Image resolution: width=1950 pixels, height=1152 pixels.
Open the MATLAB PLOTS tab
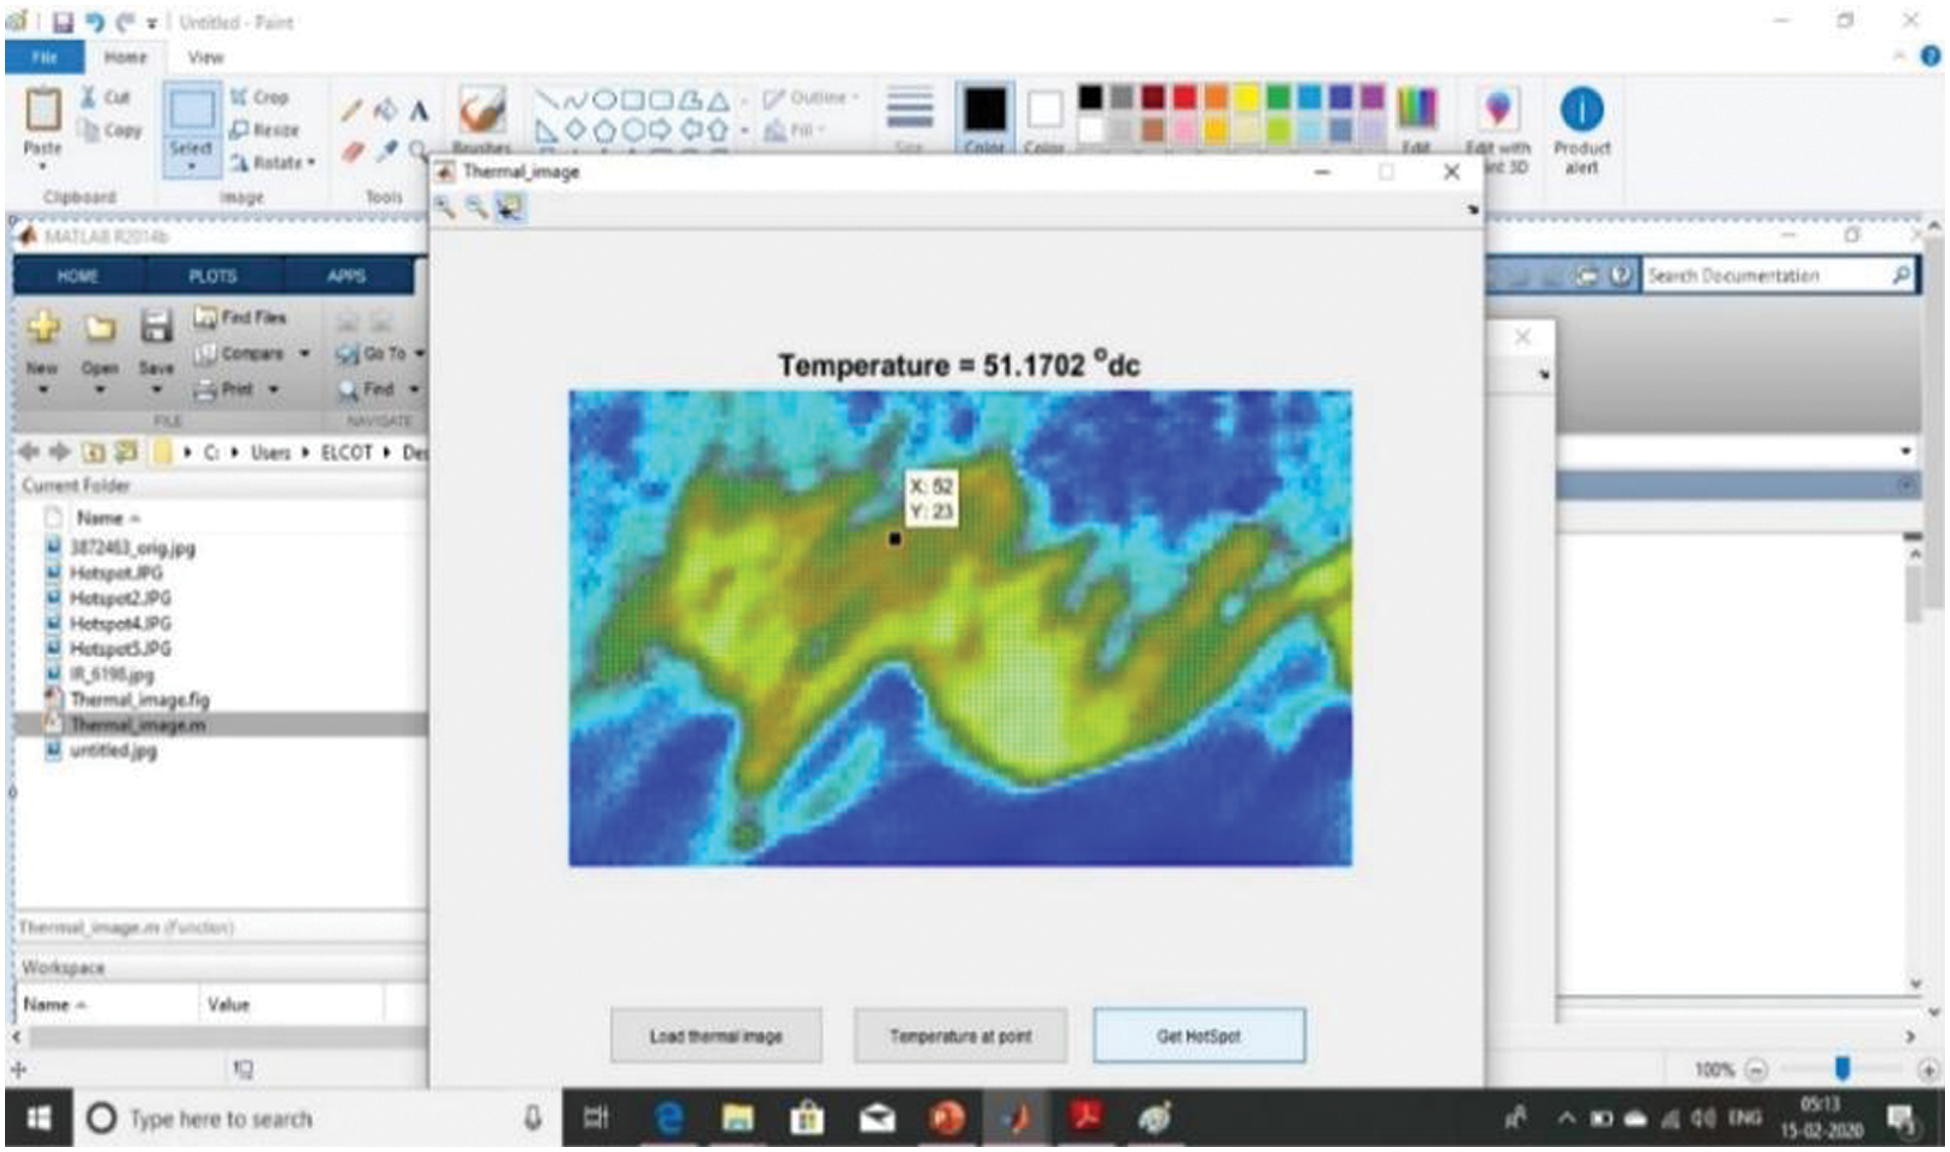click(212, 275)
